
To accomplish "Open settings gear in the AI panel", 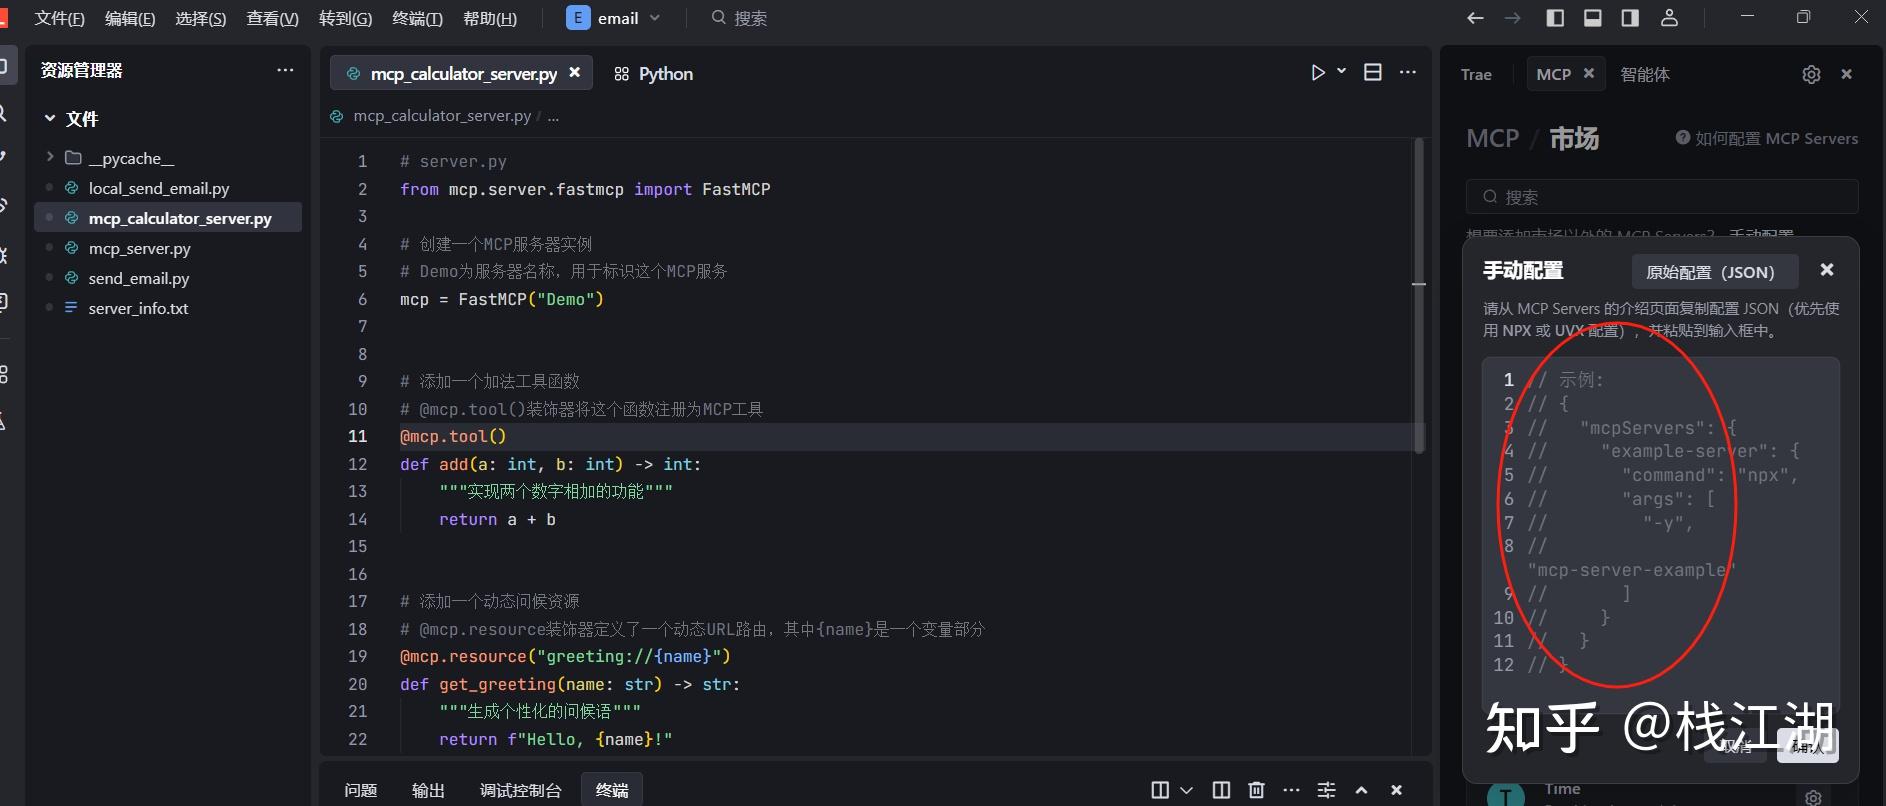I will (1811, 74).
